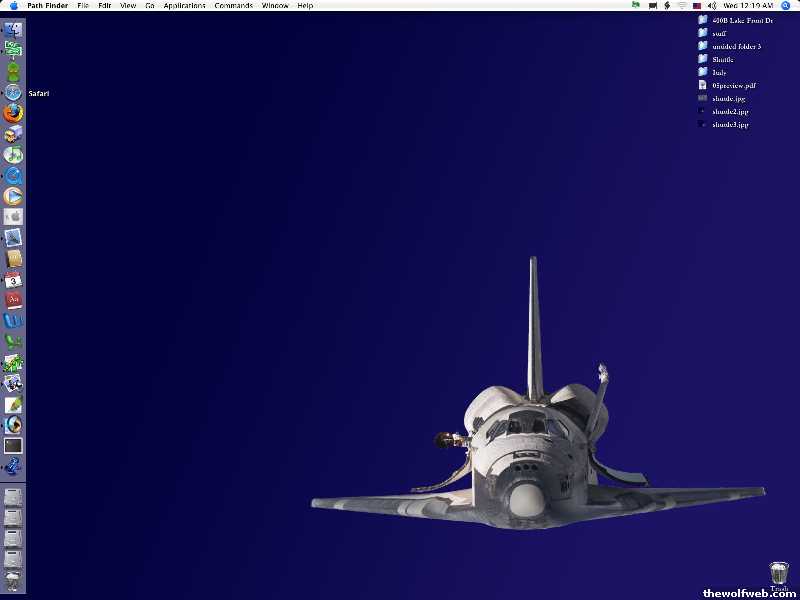This screenshot has width=800, height=600.
Task: Click the Finder icon in the dock
Action: point(13,29)
